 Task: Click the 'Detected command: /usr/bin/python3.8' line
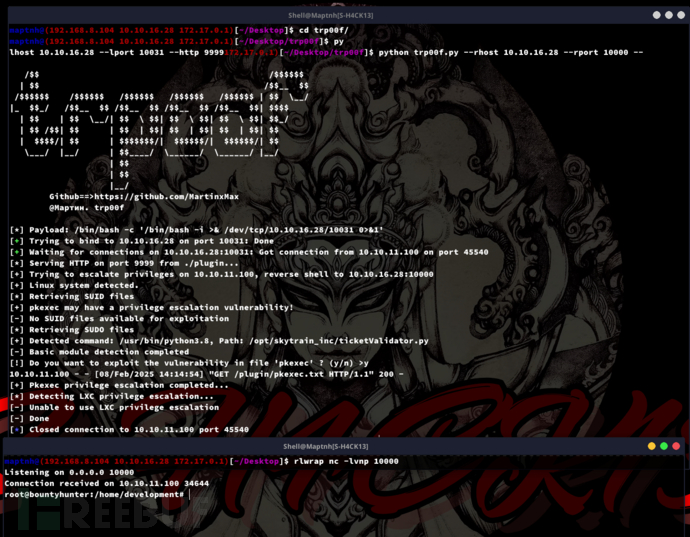[219, 341]
